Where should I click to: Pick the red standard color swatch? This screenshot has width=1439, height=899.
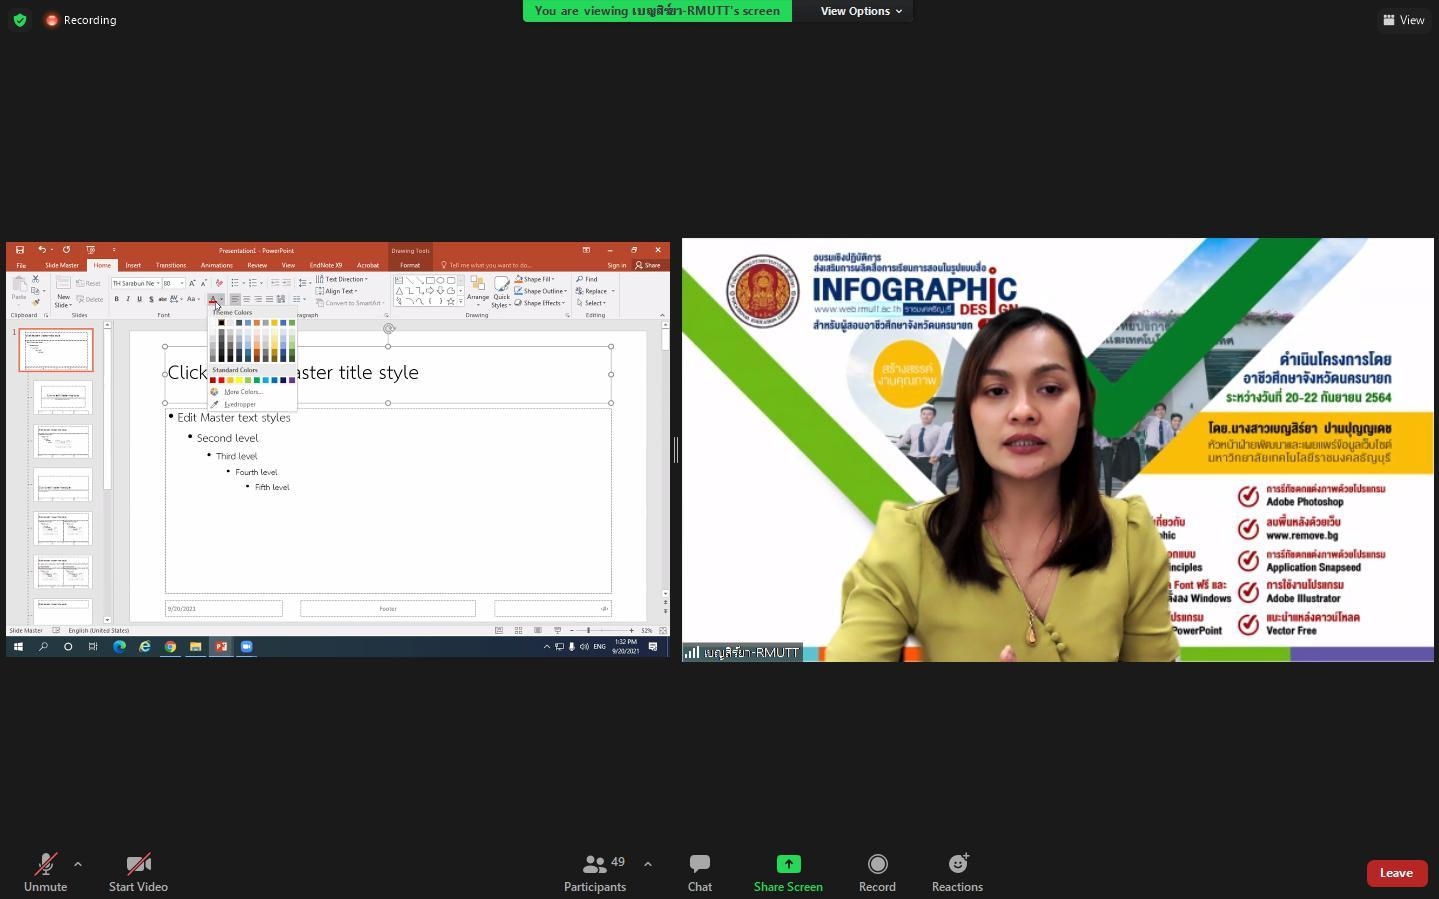click(x=221, y=380)
